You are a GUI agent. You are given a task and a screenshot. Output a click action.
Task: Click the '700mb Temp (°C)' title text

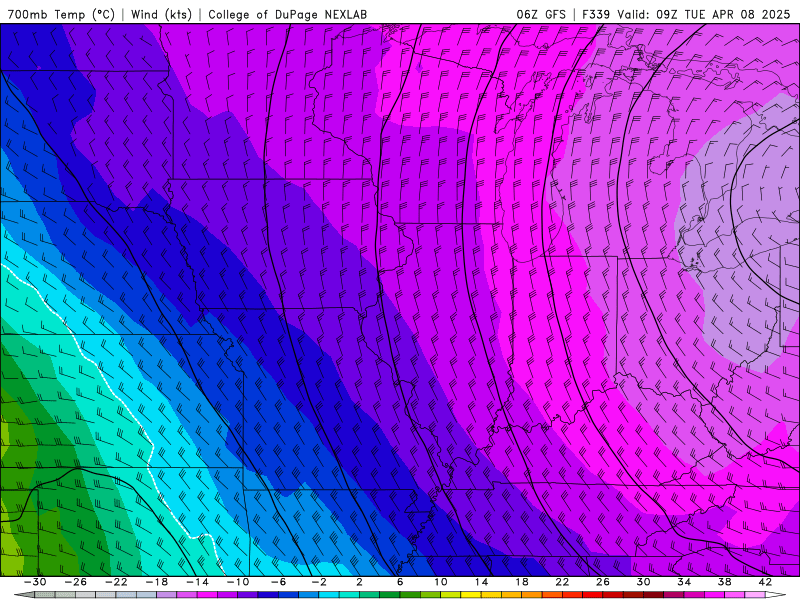pos(61,14)
